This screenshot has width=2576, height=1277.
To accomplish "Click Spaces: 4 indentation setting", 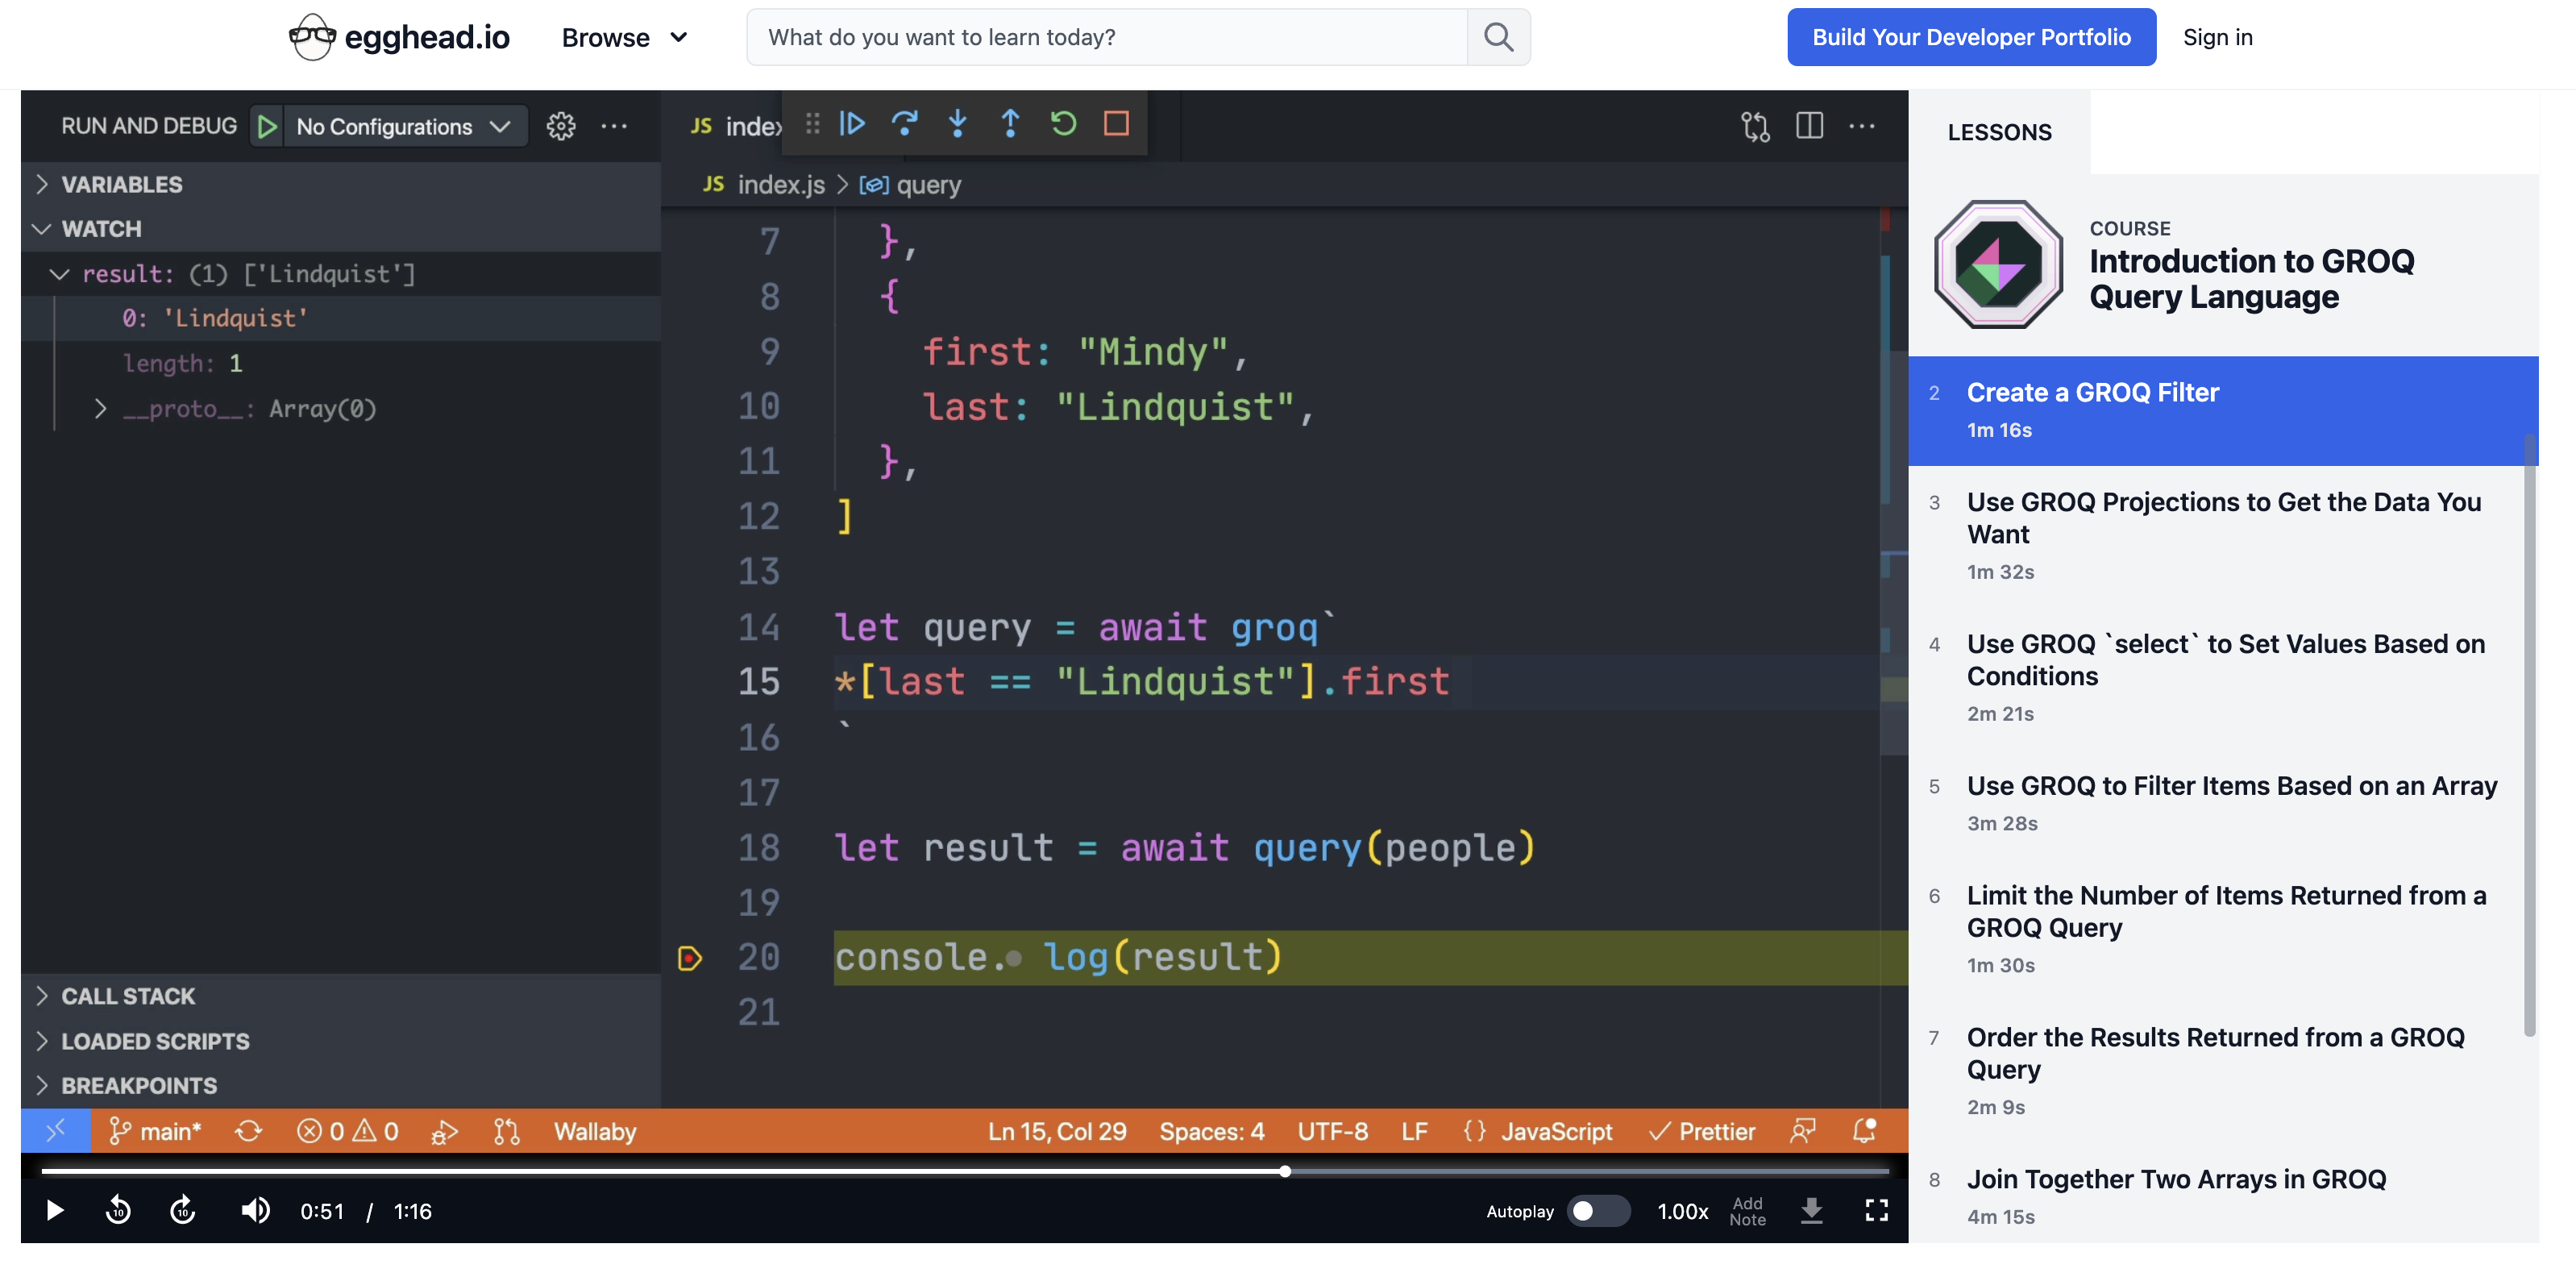I will [1212, 1131].
